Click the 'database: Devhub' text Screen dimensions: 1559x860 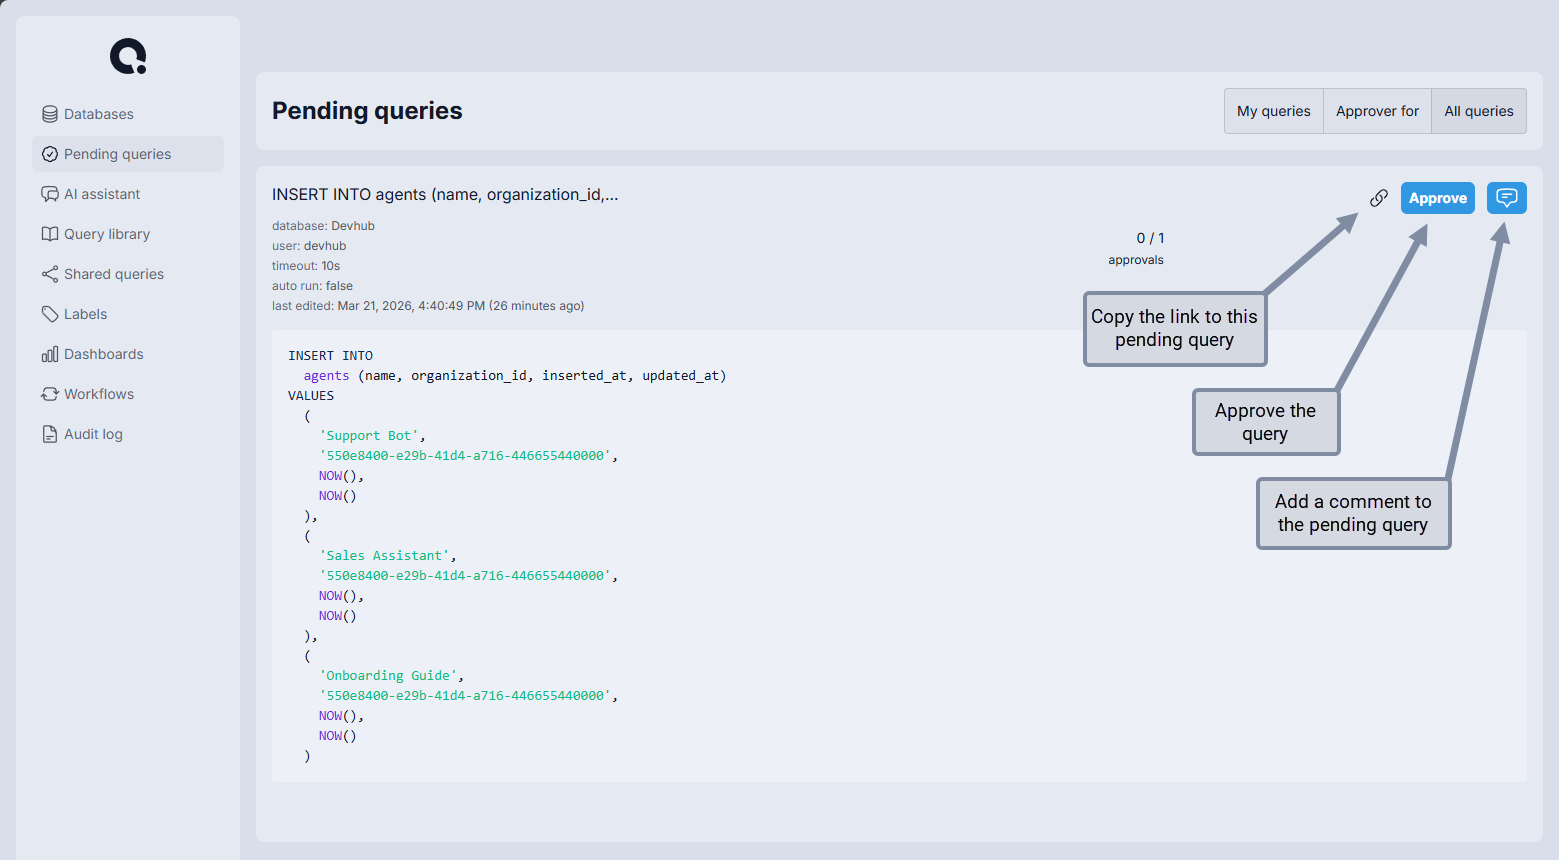[323, 226]
